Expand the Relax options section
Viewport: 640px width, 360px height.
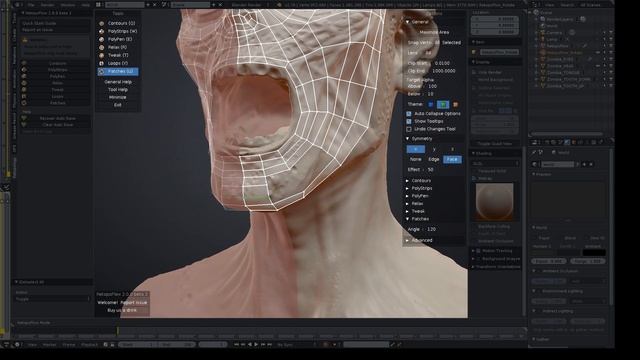click(x=407, y=203)
